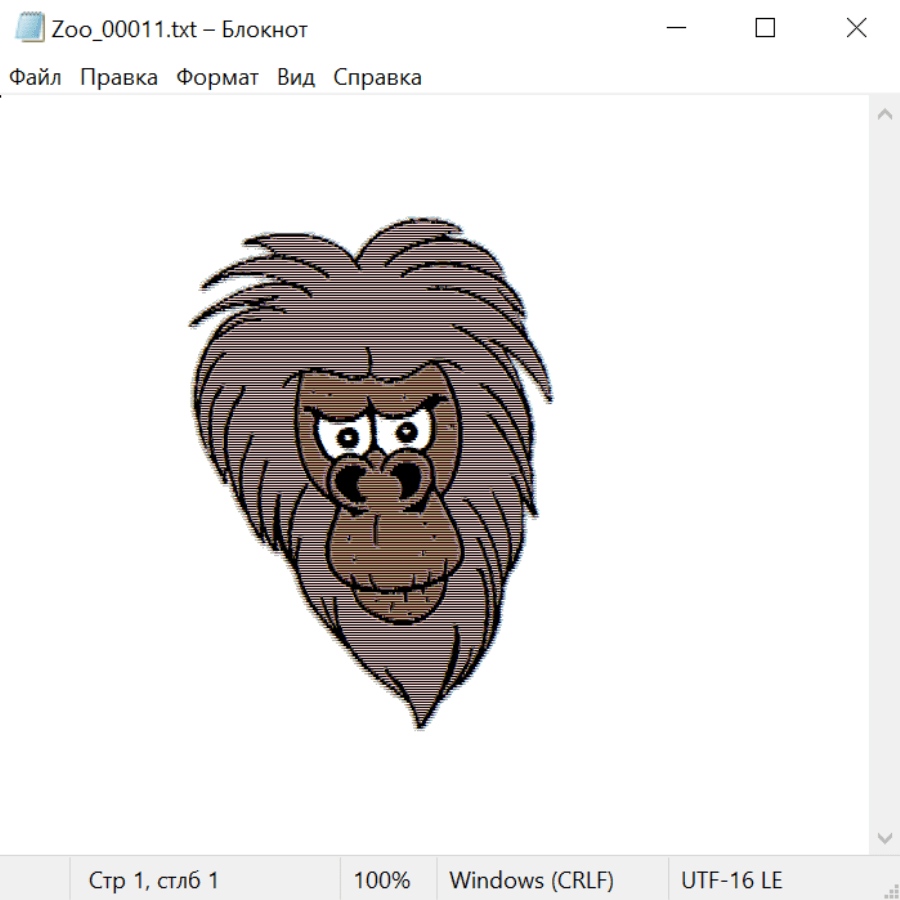
Task: Open the Вид menu
Action: pos(295,78)
